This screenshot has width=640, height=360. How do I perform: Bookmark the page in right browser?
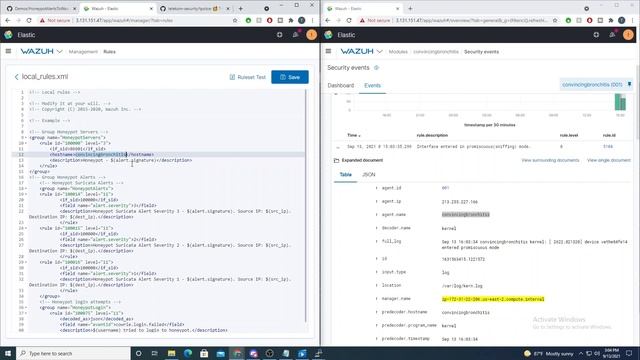[555, 20]
